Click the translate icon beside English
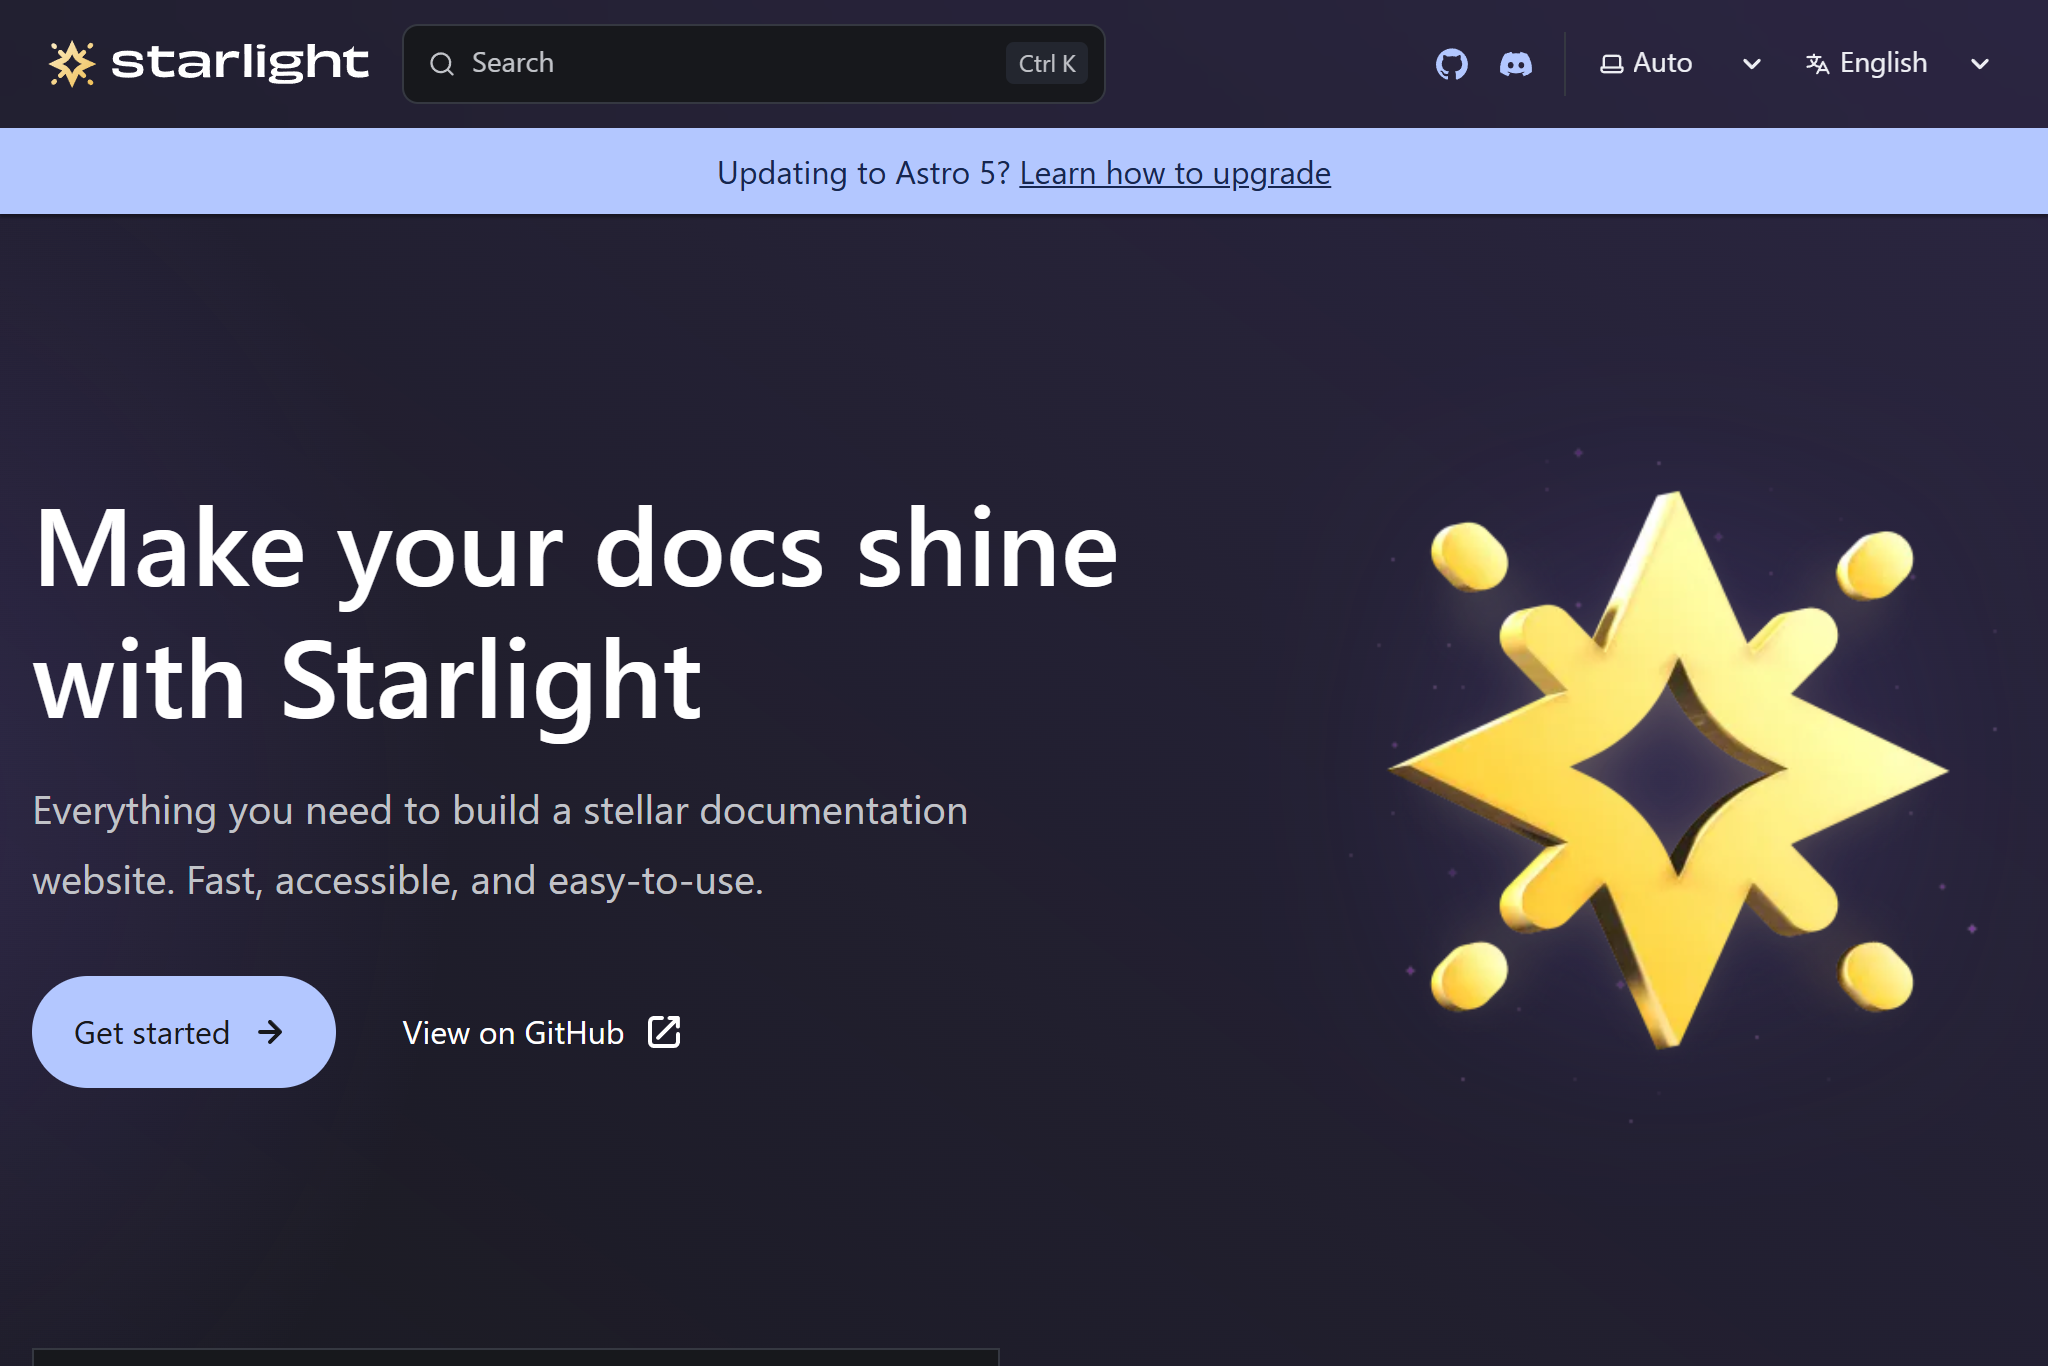Image resolution: width=2048 pixels, height=1366 pixels. [x=1817, y=63]
